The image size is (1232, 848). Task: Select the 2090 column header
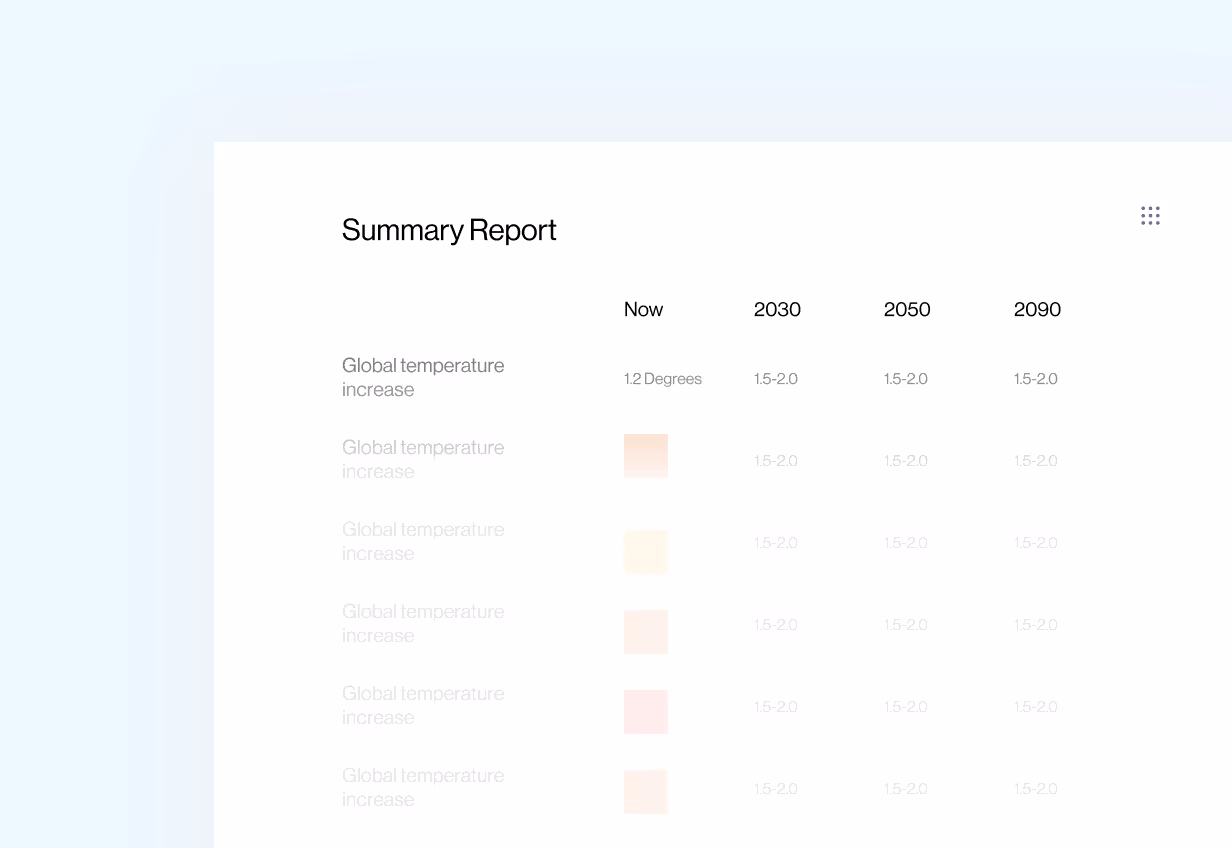pos(1037,309)
